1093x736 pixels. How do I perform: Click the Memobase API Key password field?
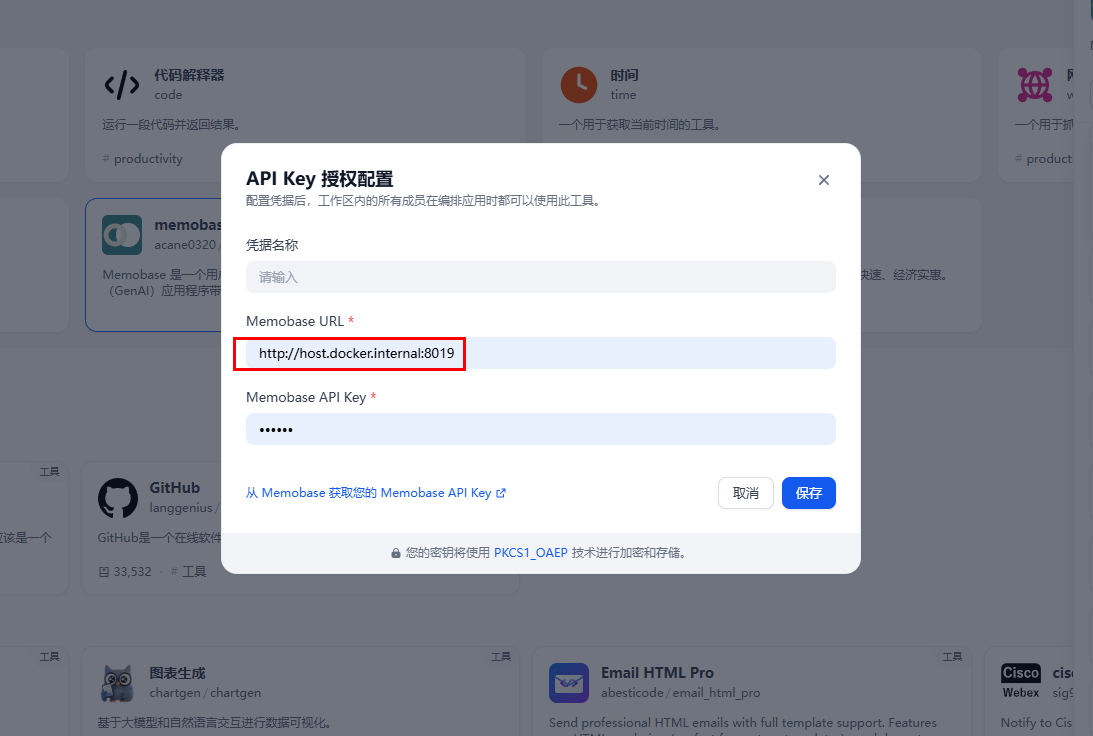[540, 429]
